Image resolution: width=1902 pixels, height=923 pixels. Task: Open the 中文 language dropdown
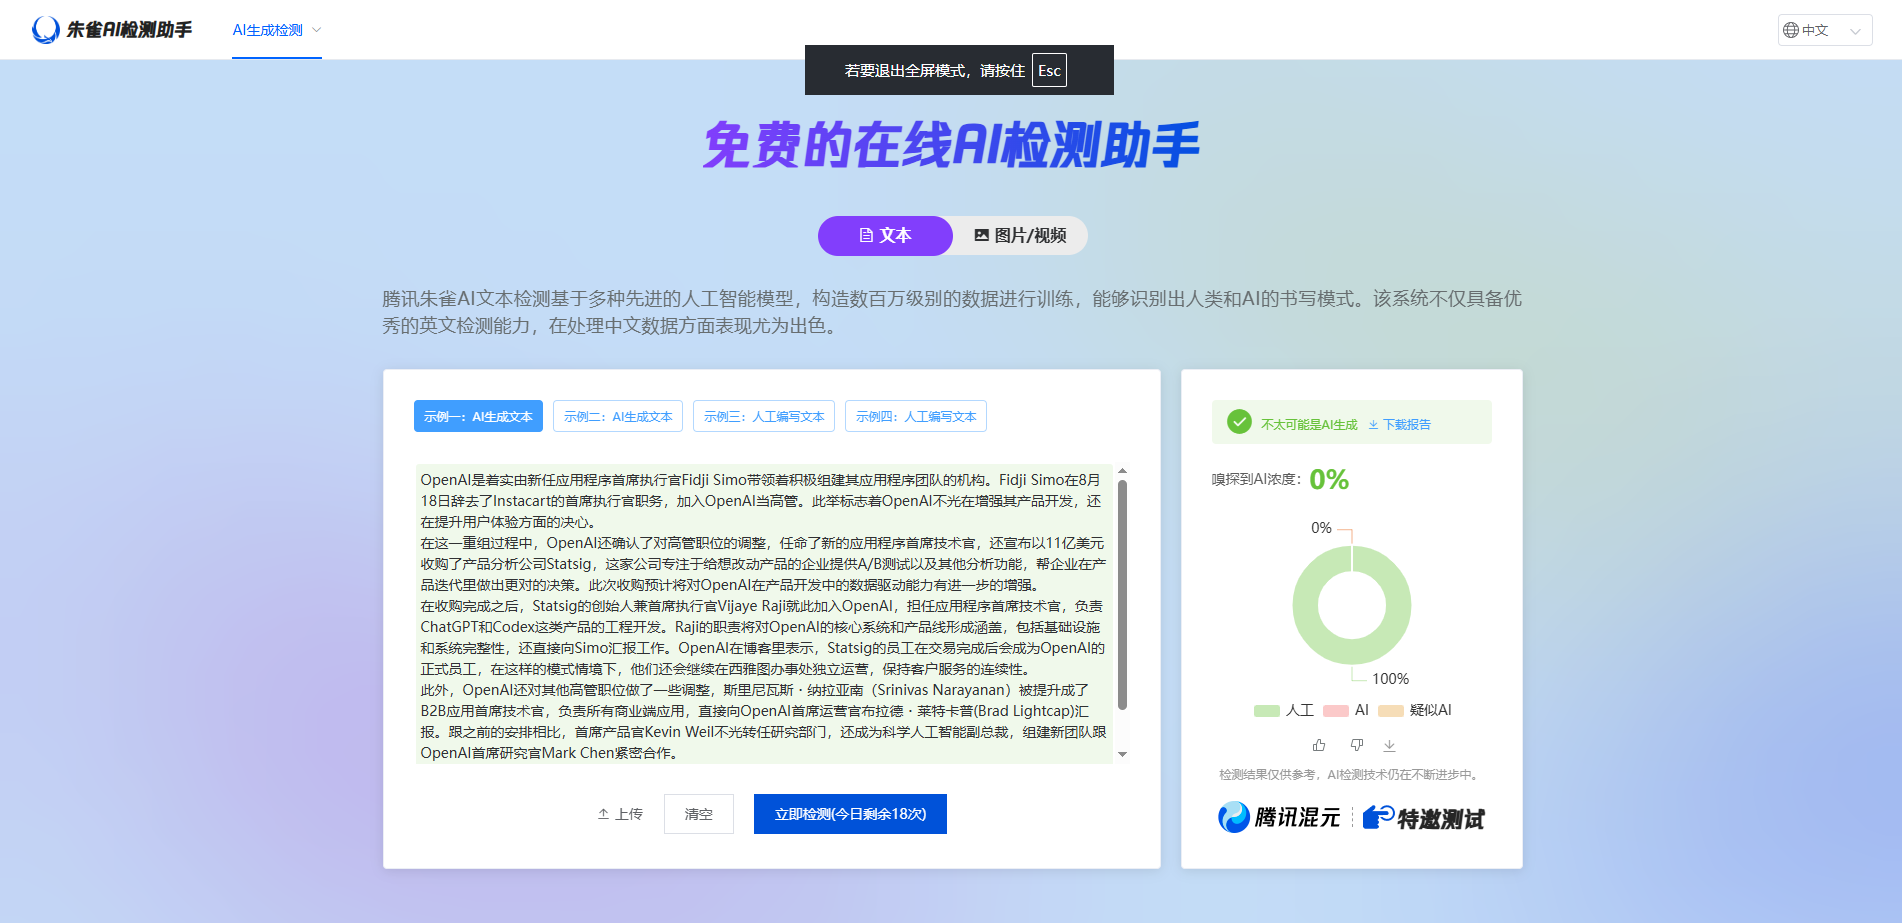pyautogui.click(x=1825, y=30)
